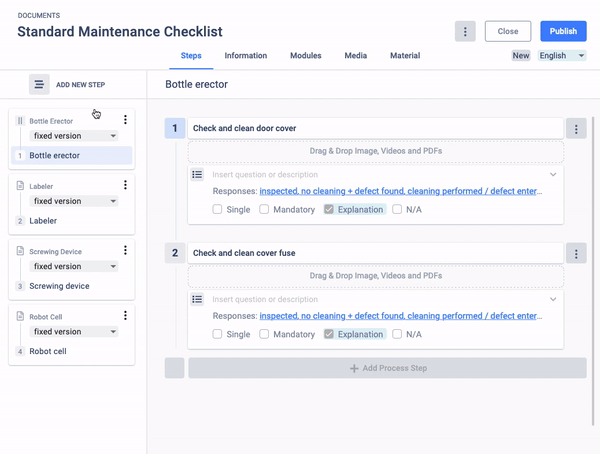Viewport: 600px width, 454px height.
Task: Uncheck Explanation in step 2
Action: 329,334
